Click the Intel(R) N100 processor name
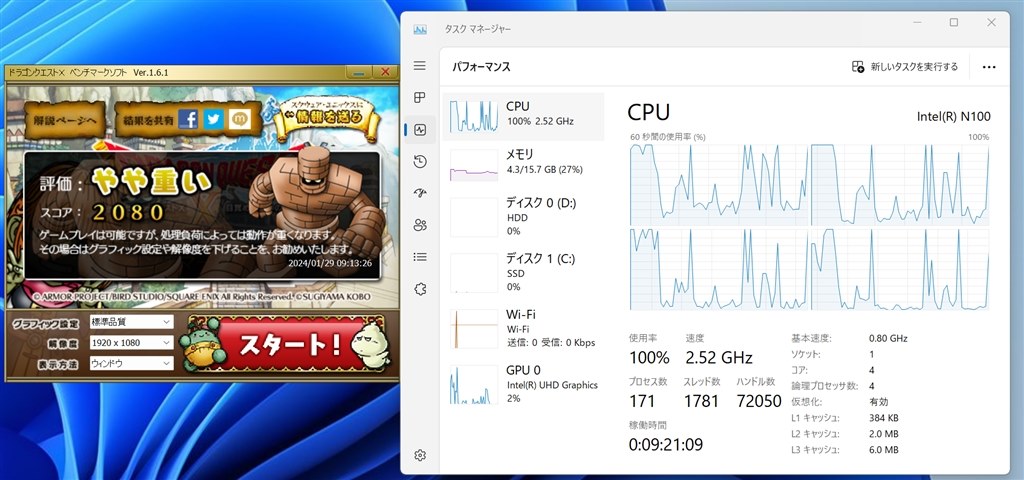The image size is (1024, 480). tap(953, 117)
